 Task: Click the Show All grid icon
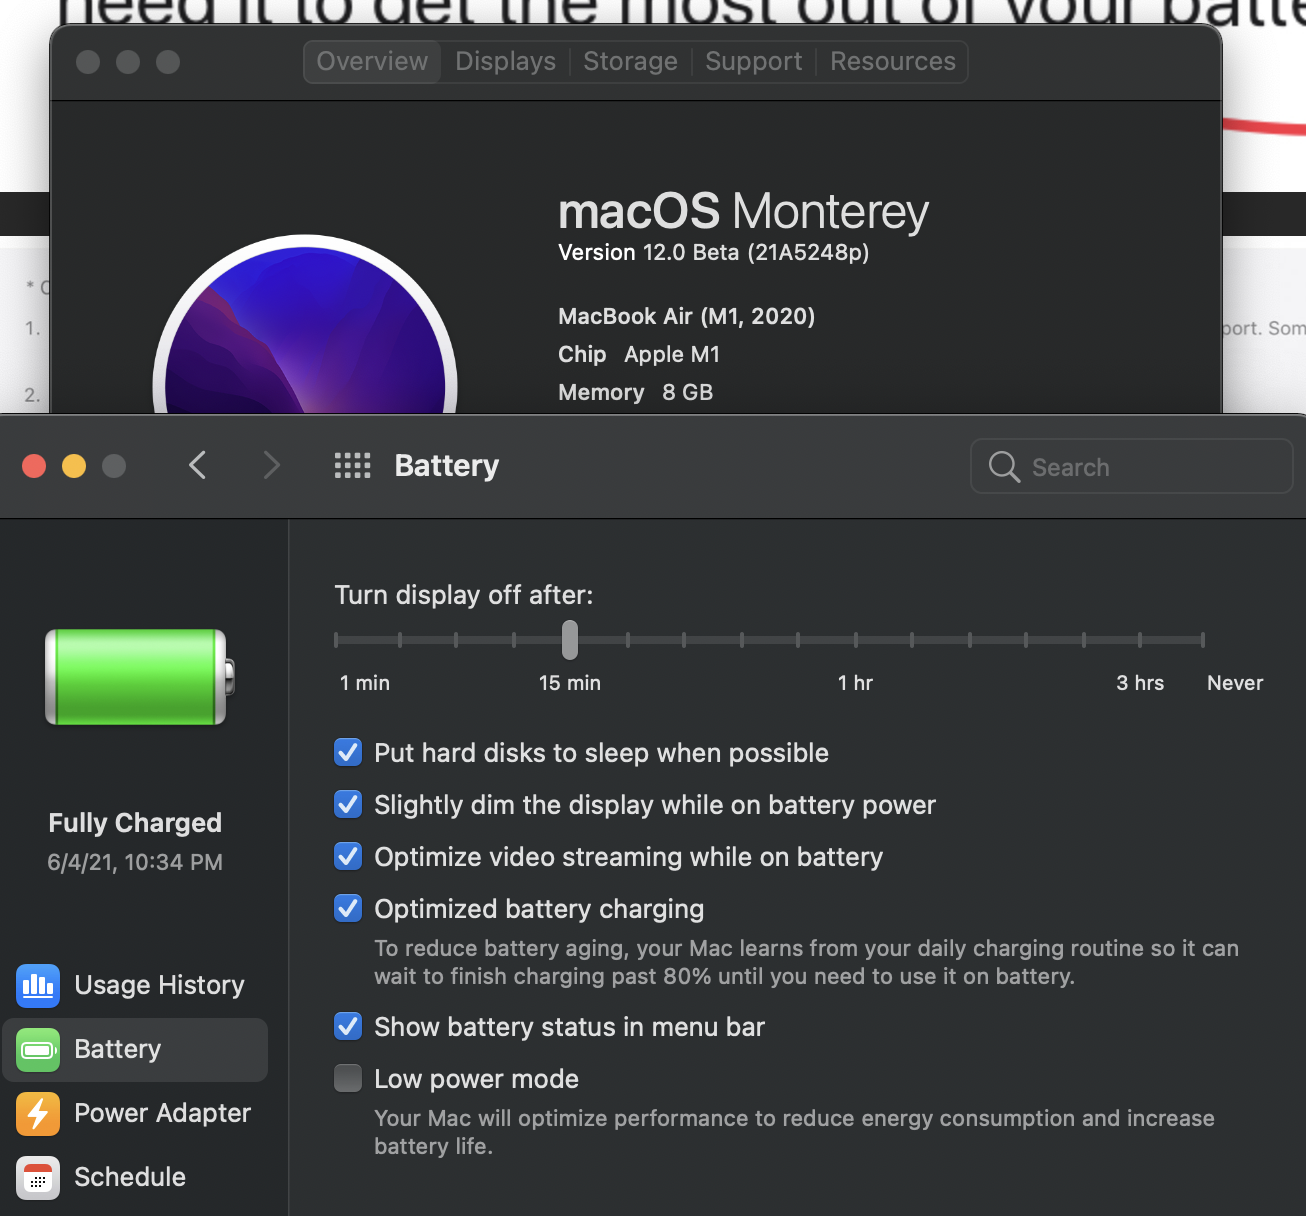click(x=352, y=465)
